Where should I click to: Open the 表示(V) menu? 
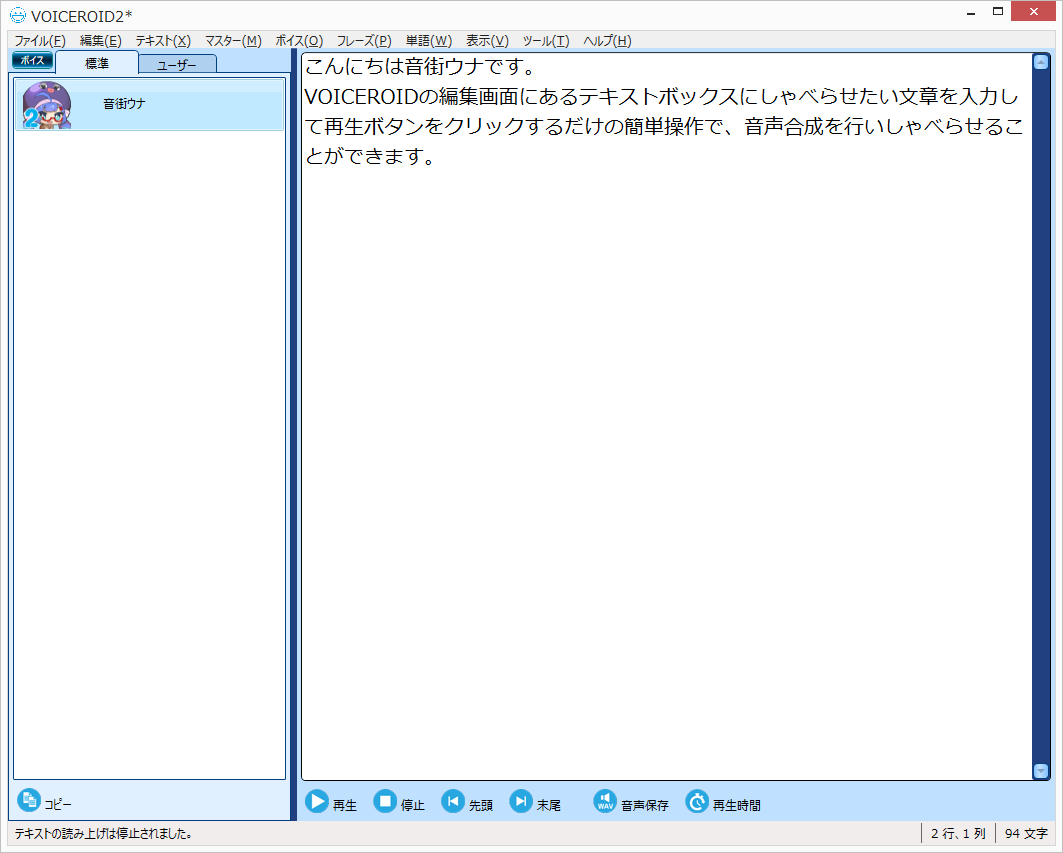tap(487, 41)
